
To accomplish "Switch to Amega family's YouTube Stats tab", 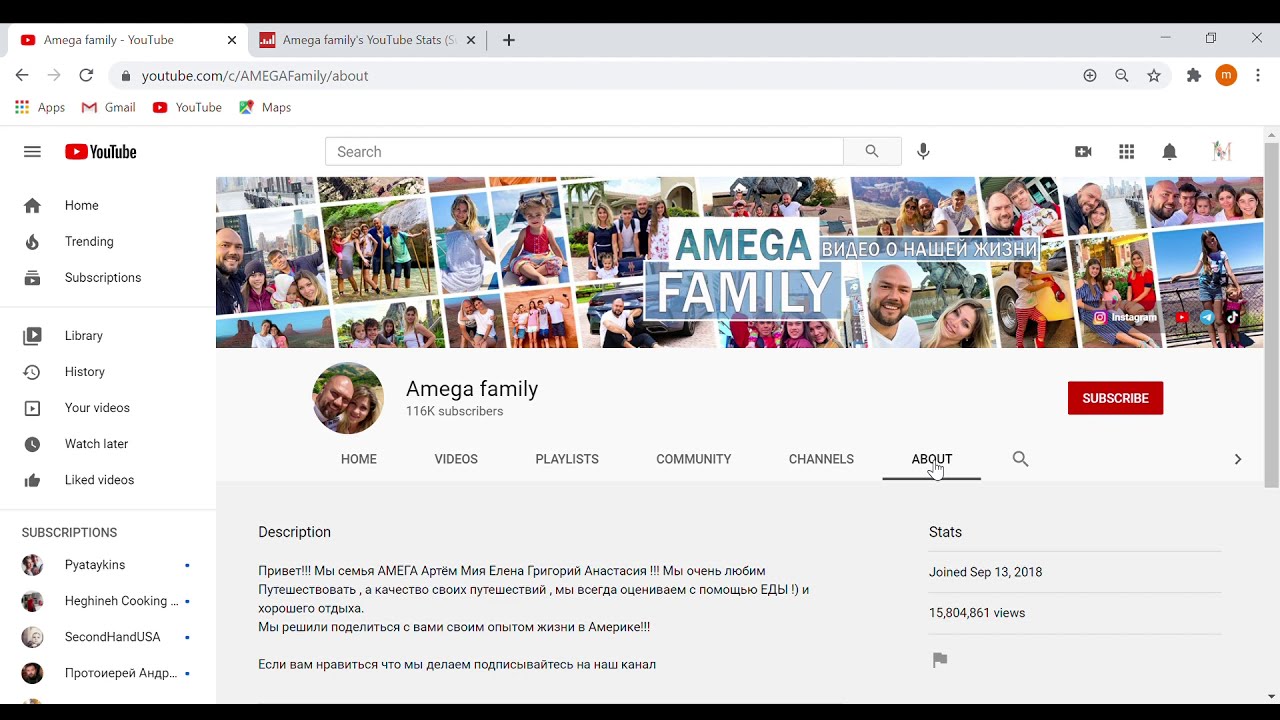I will [366, 40].
